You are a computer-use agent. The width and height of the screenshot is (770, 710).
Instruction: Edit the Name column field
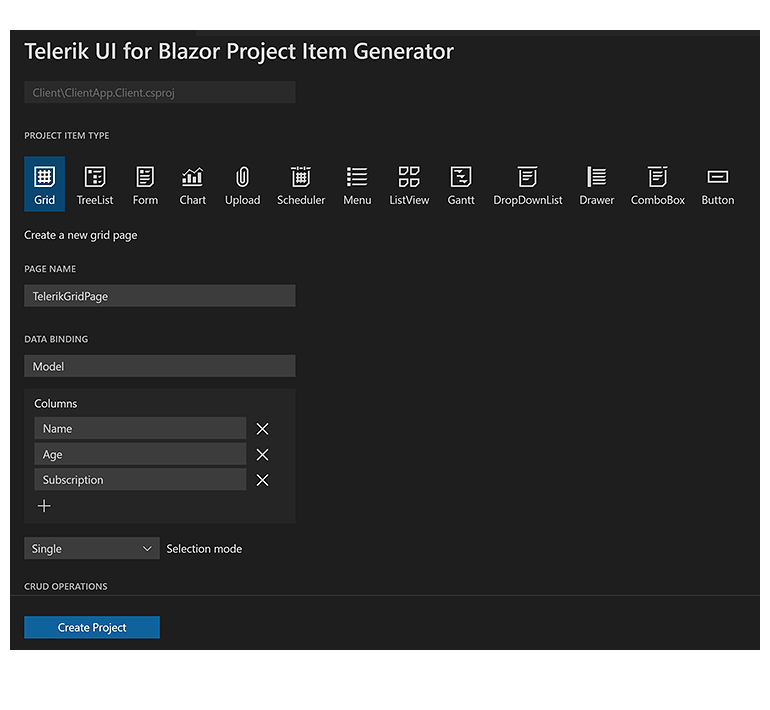tap(140, 428)
